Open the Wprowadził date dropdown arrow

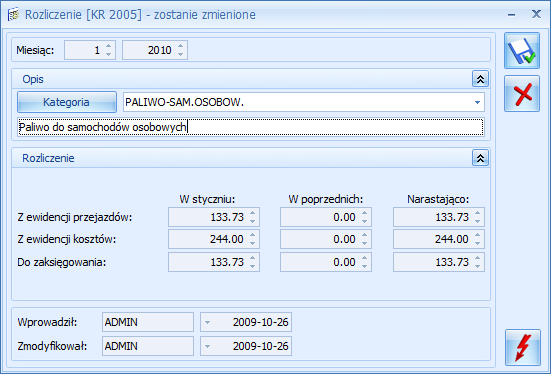(x=207, y=322)
